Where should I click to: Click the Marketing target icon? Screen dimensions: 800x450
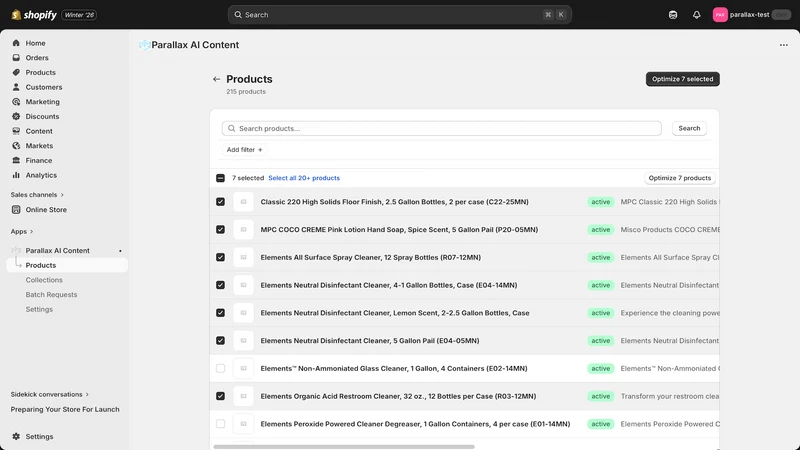tap(16, 102)
